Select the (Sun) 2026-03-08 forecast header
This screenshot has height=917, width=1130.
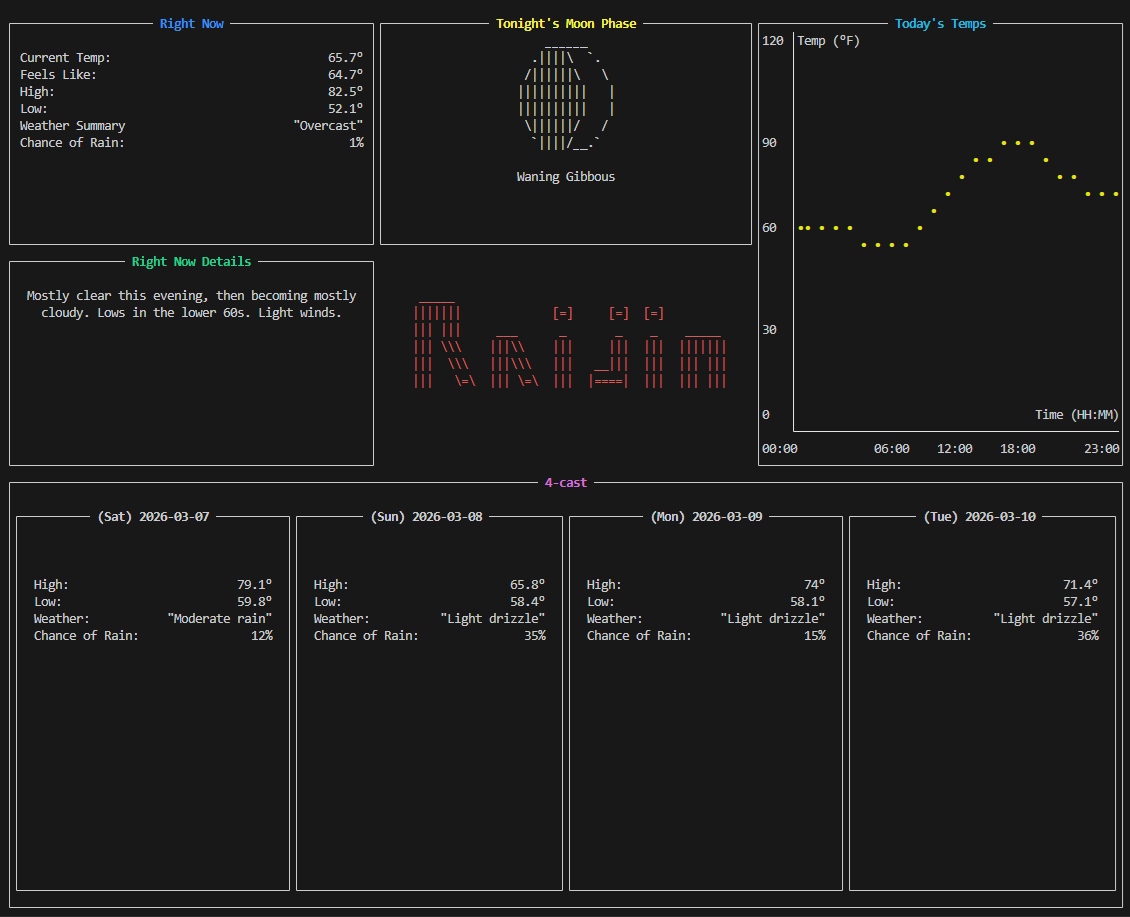click(426, 517)
